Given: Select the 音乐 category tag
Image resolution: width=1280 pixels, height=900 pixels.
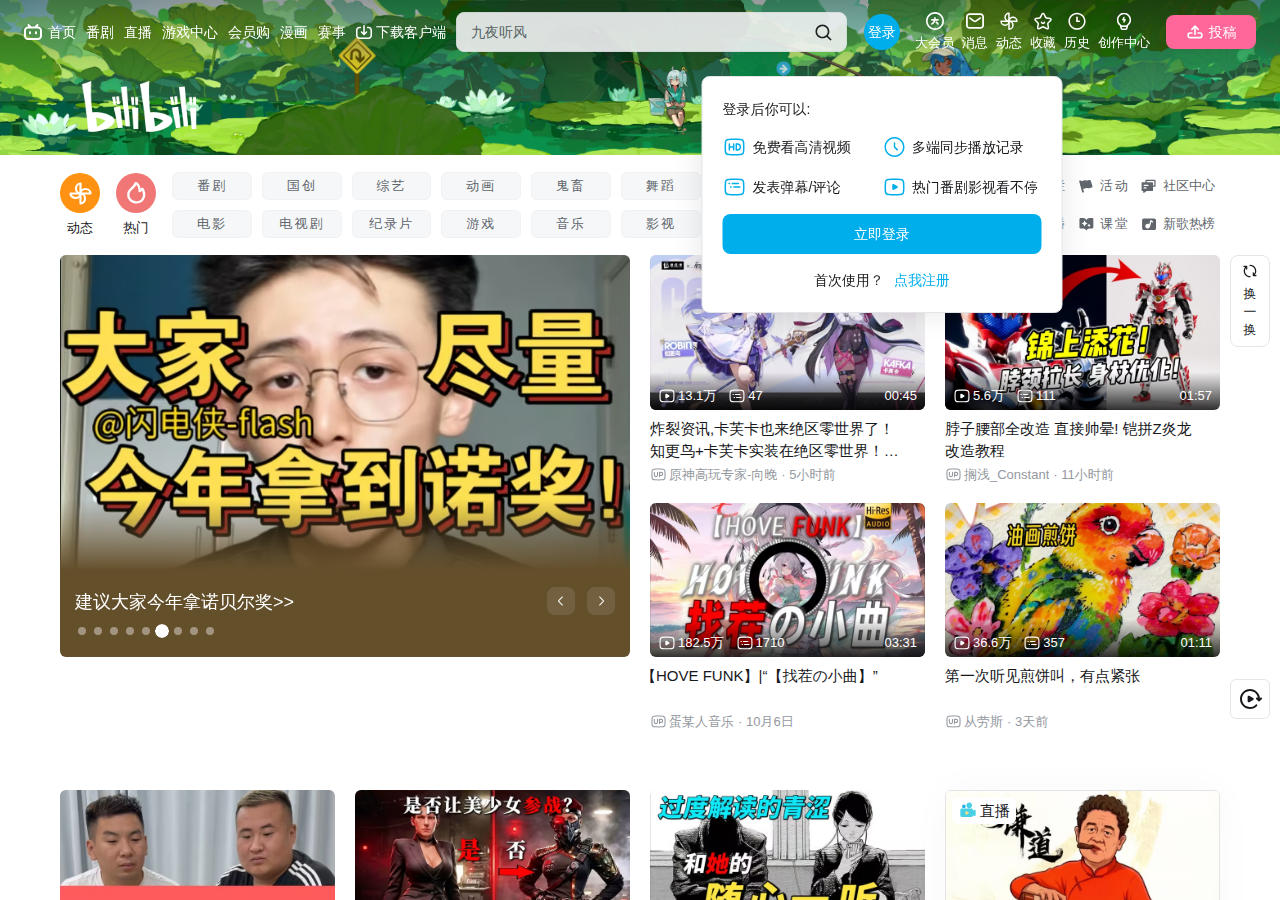Looking at the screenshot, I should (571, 224).
